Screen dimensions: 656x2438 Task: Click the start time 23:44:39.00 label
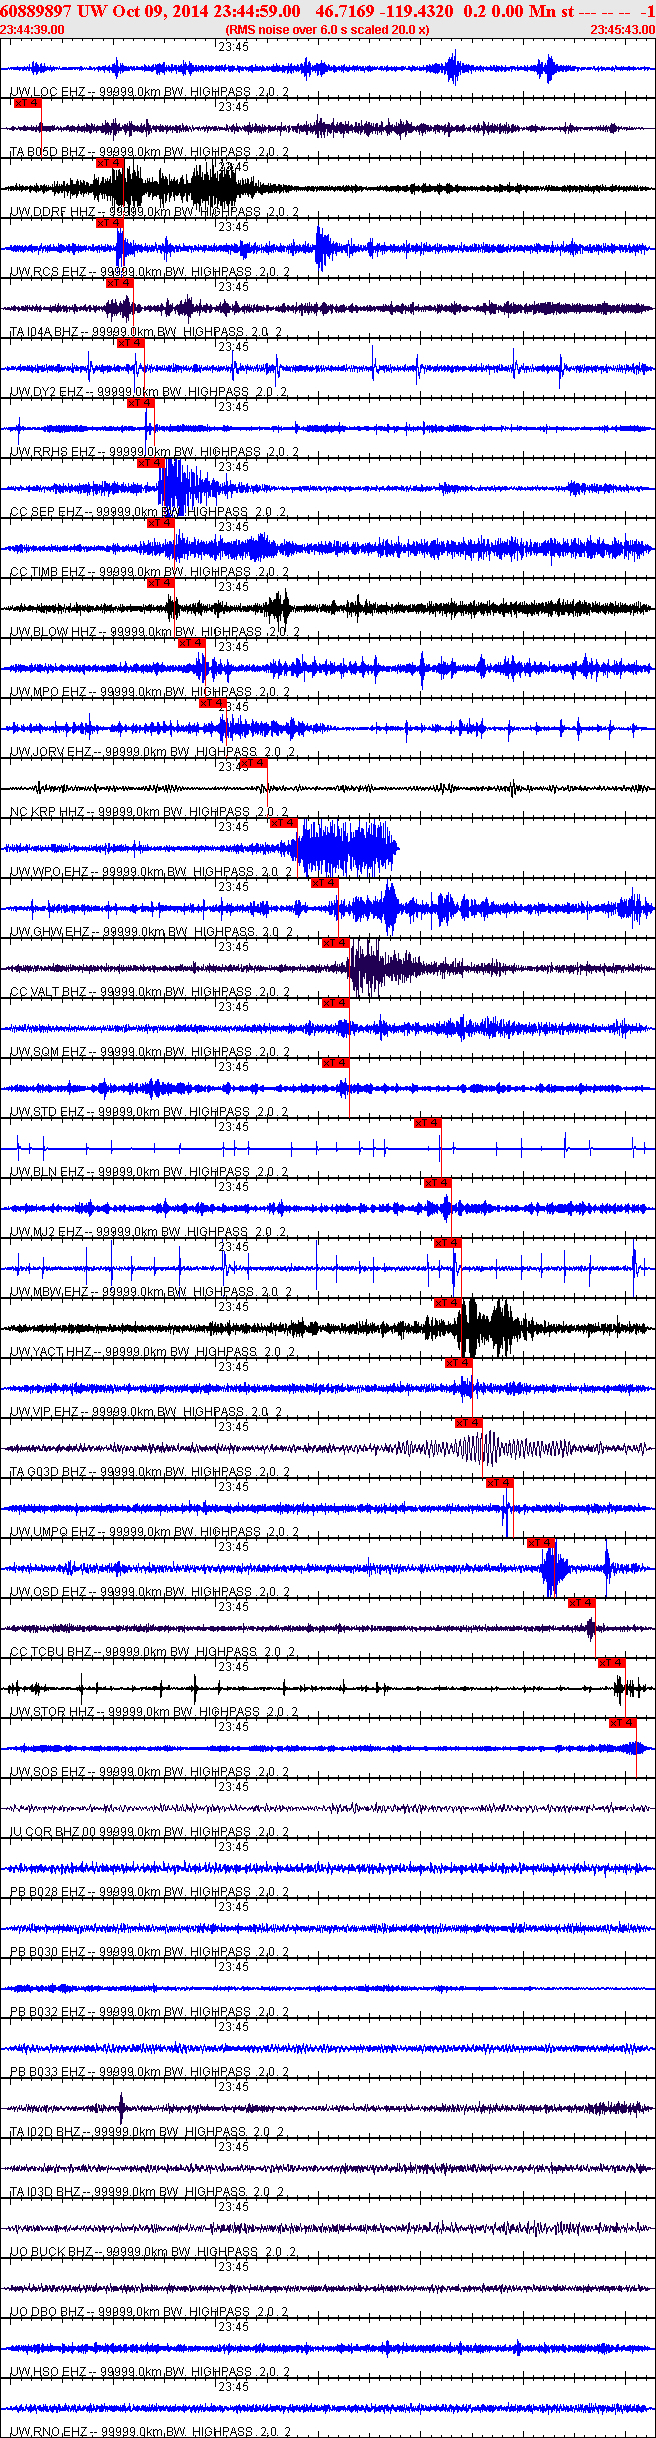tap(32, 29)
